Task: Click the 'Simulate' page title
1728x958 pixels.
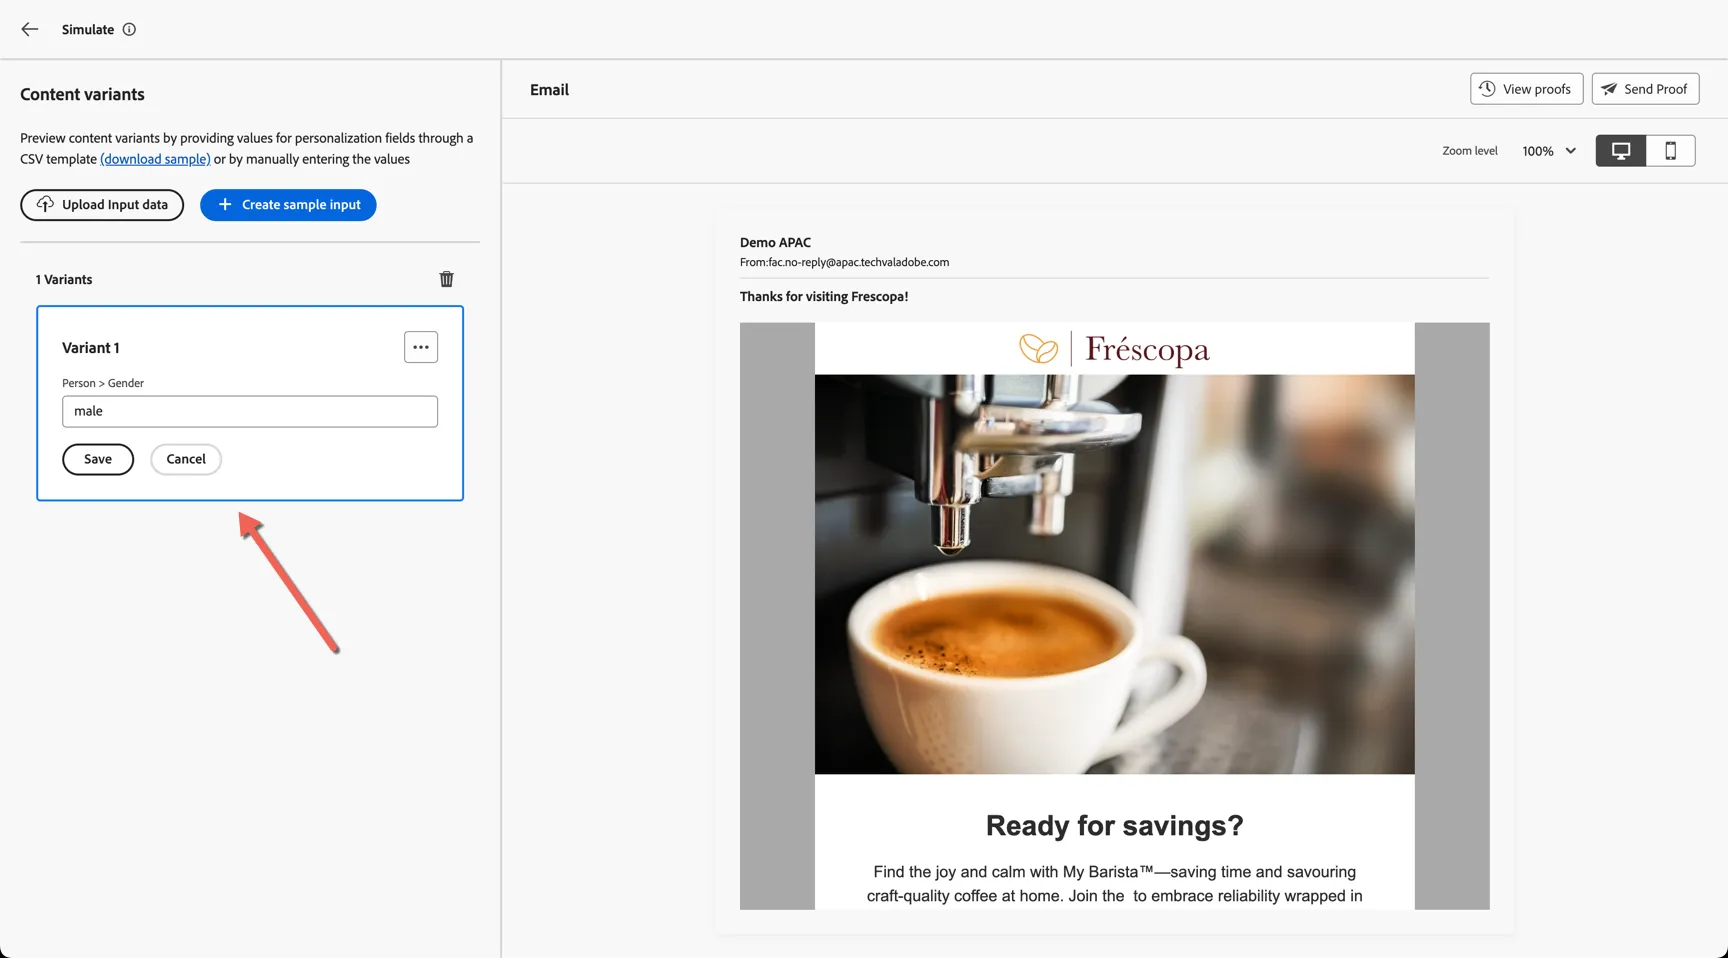Action: (x=88, y=29)
